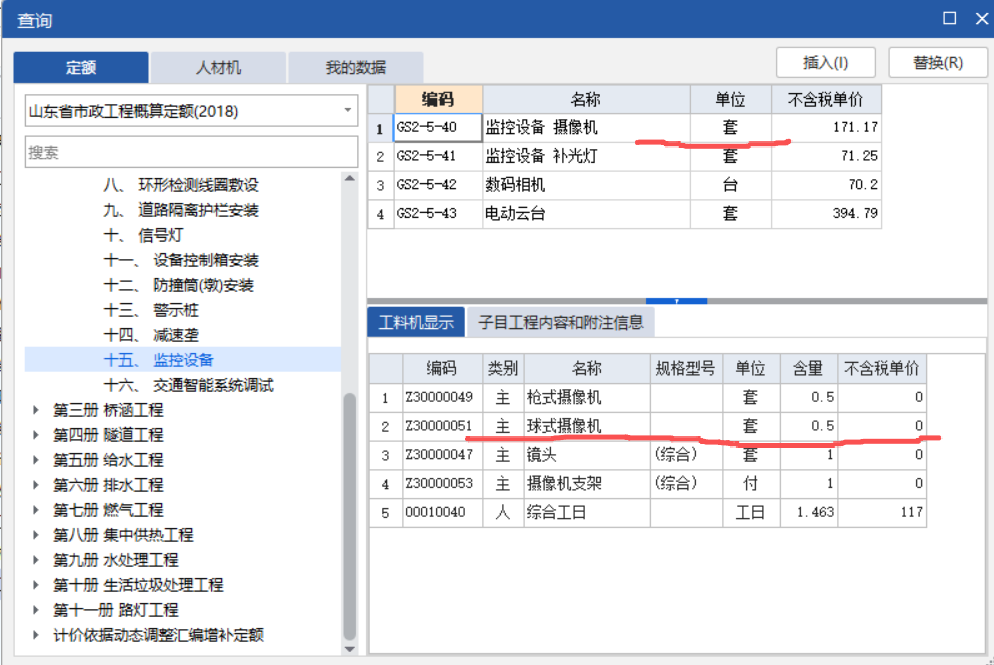Open the 山东省市政工程概算定额(2018) dropdown
The height and width of the screenshot is (665, 994).
(191, 111)
